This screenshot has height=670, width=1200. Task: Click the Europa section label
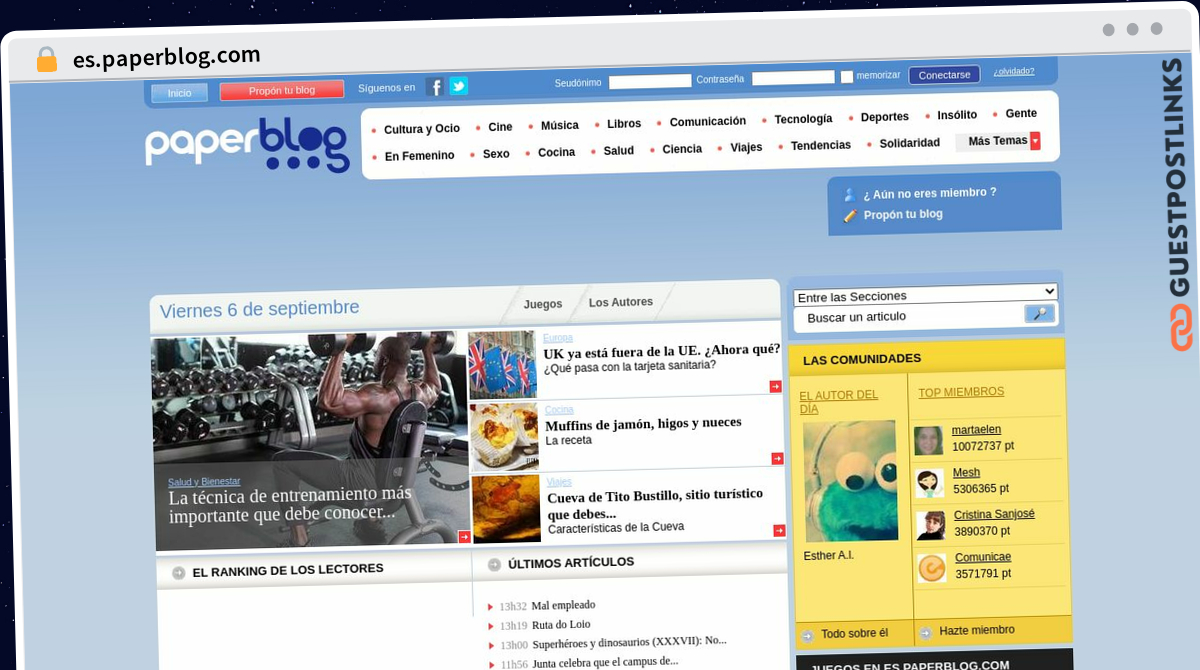click(558, 338)
